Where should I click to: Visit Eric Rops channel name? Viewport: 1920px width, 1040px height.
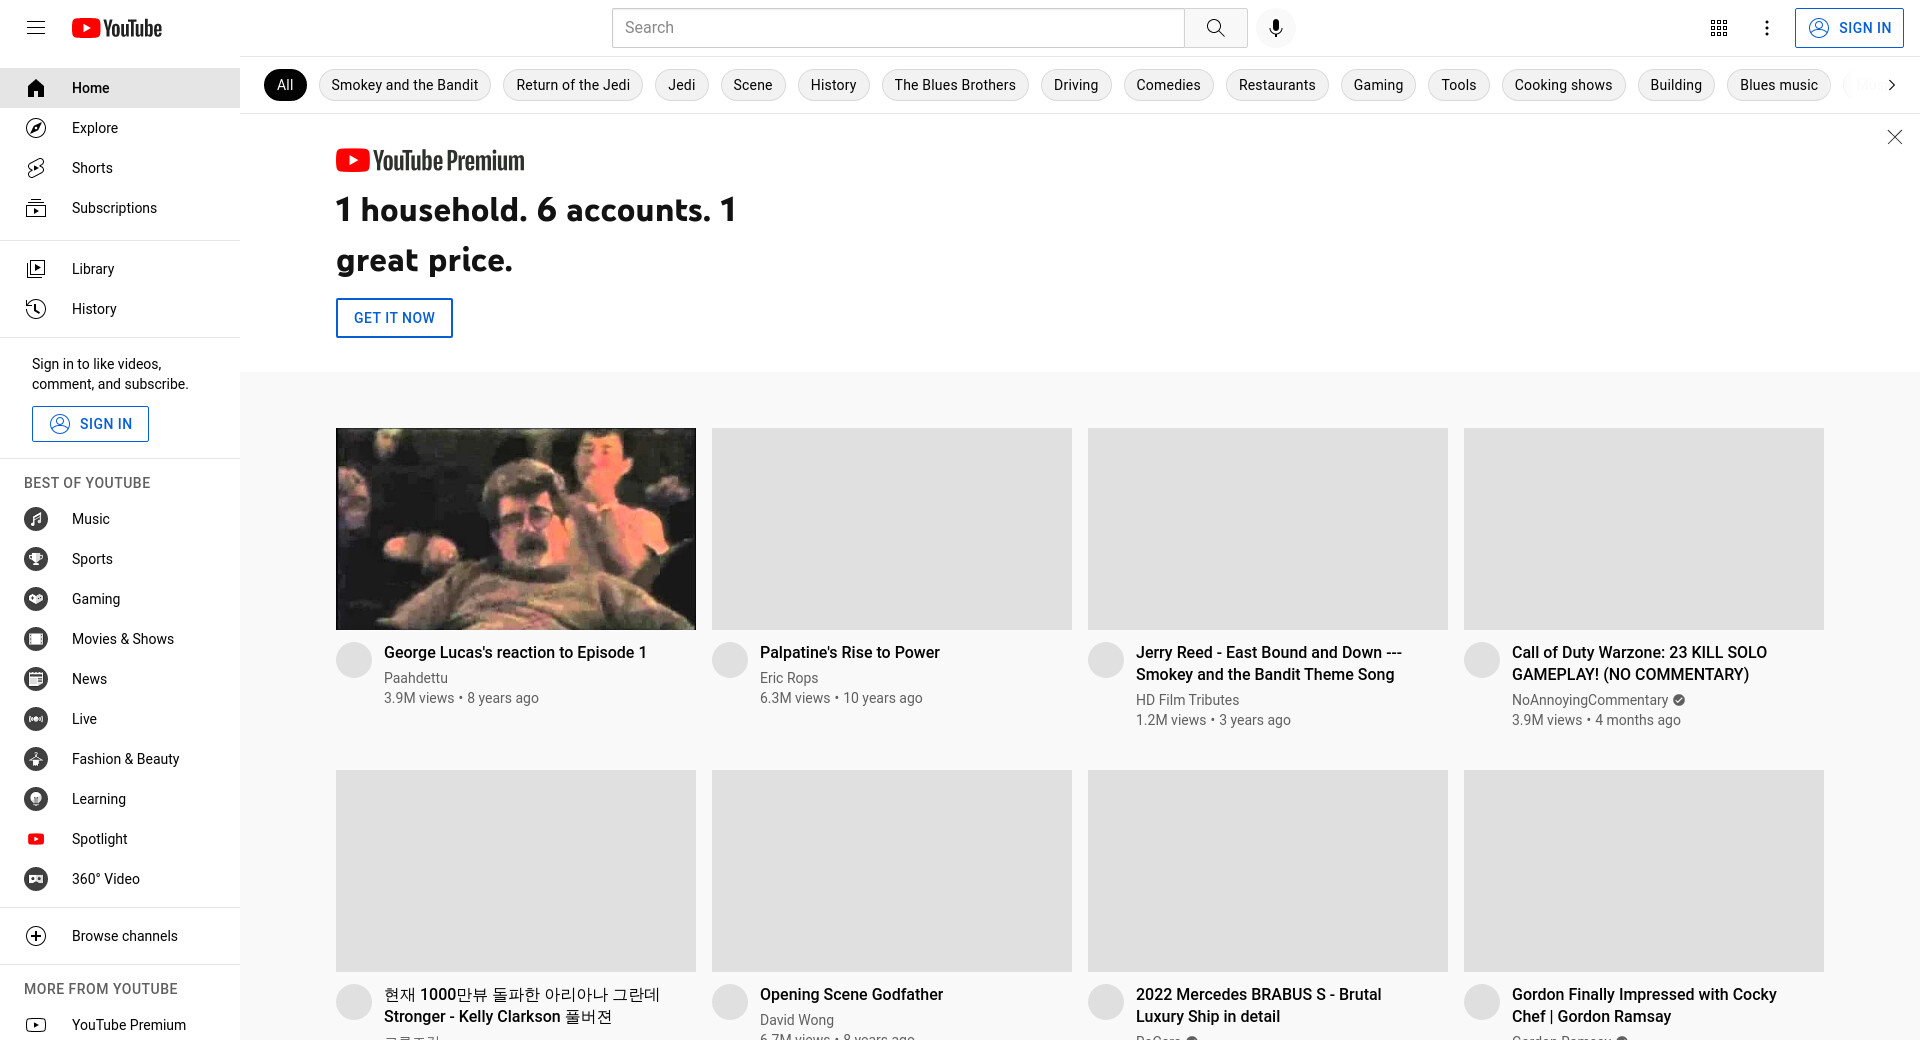click(789, 678)
